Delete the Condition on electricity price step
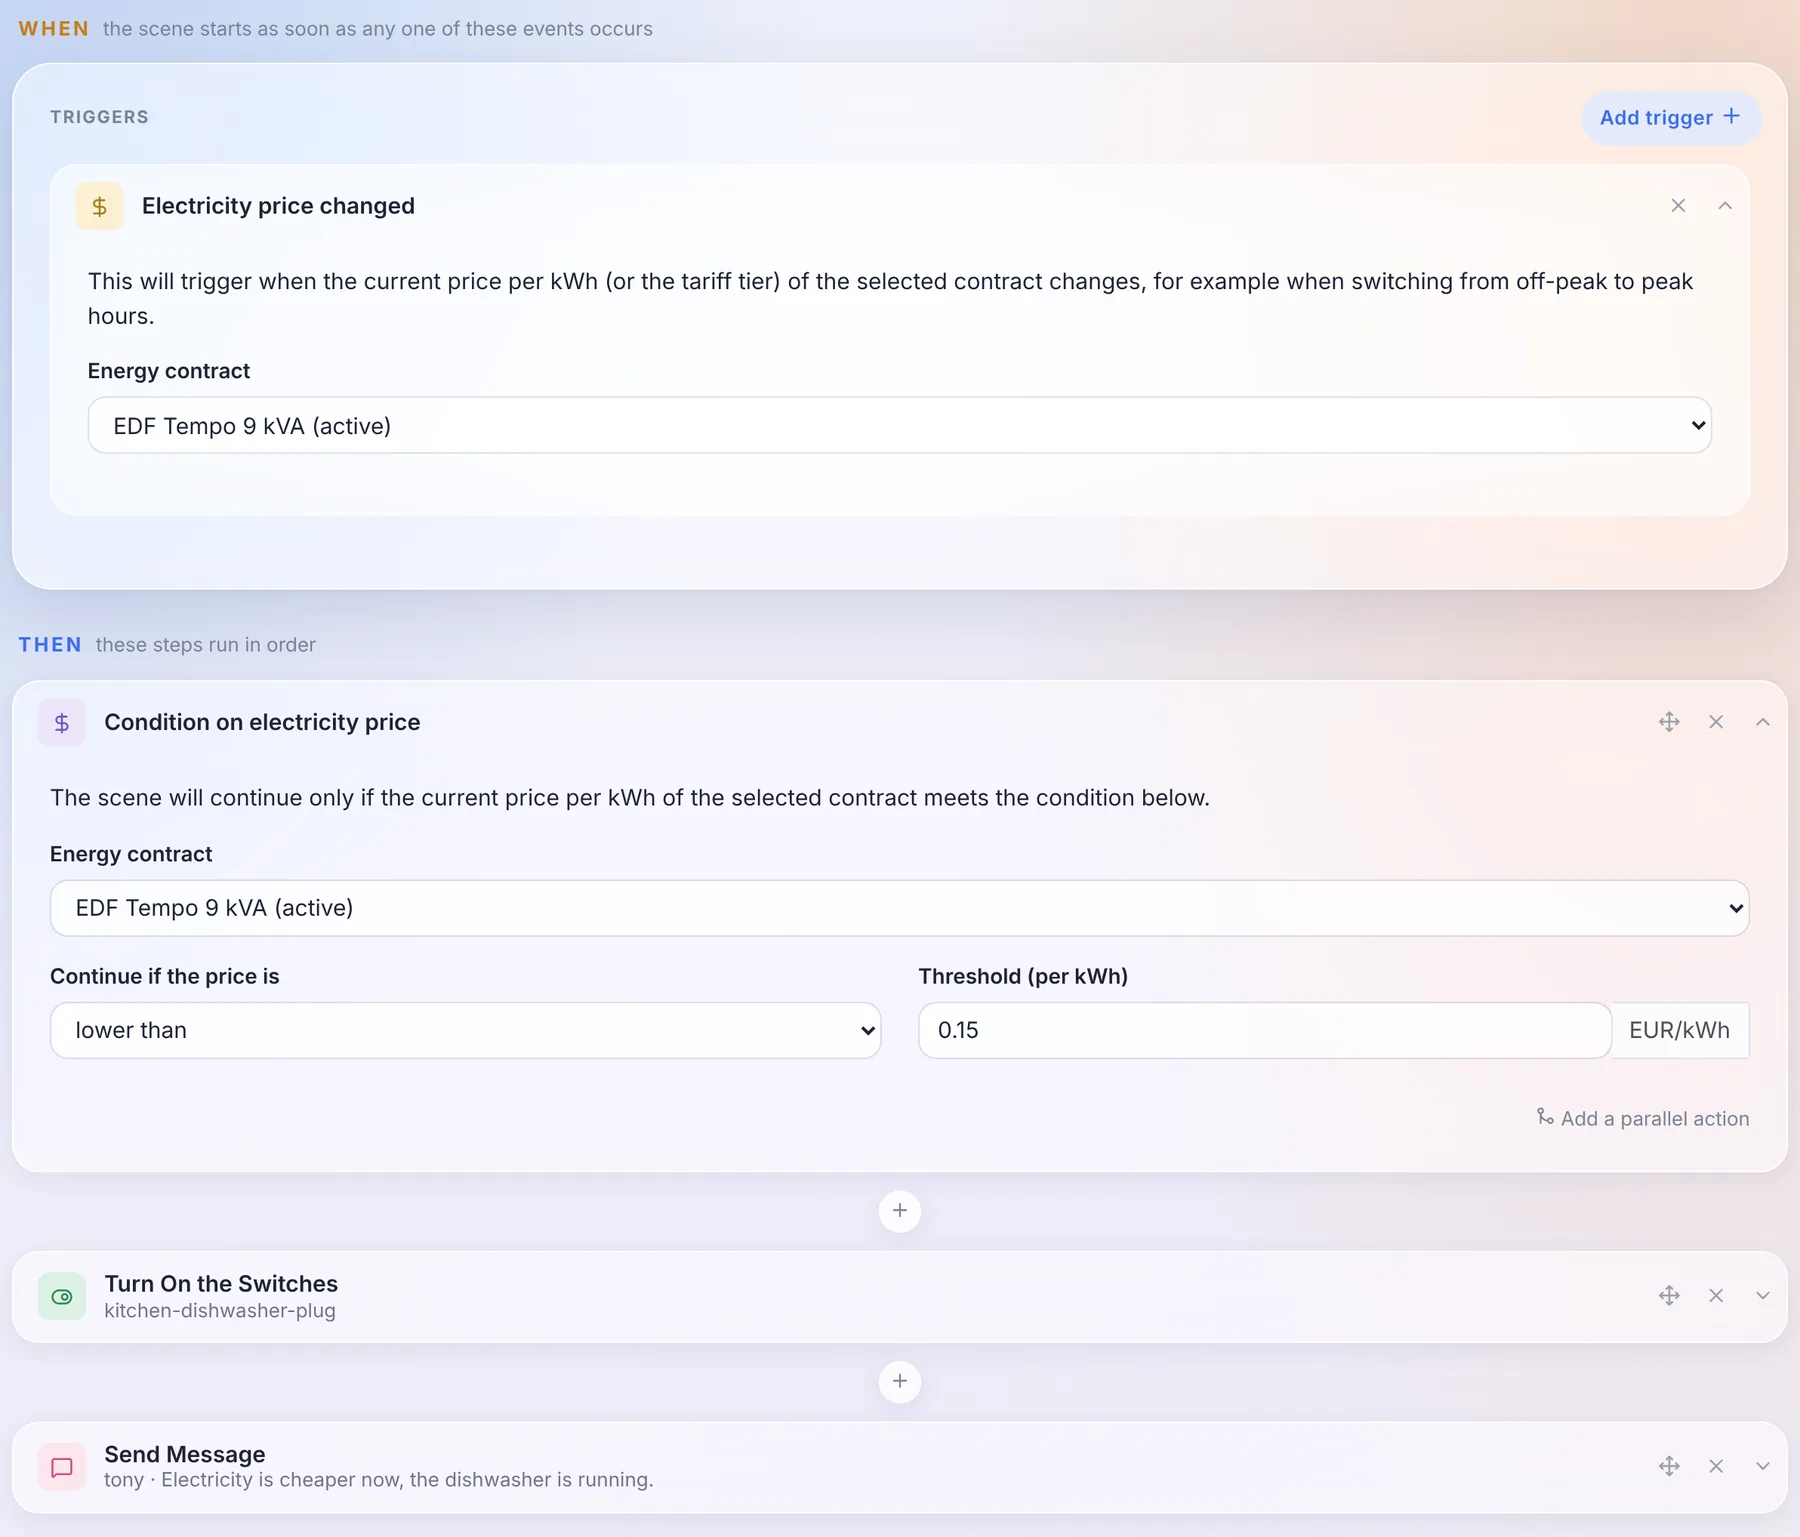Image resolution: width=1800 pixels, height=1537 pixels. click(1716, 722)
